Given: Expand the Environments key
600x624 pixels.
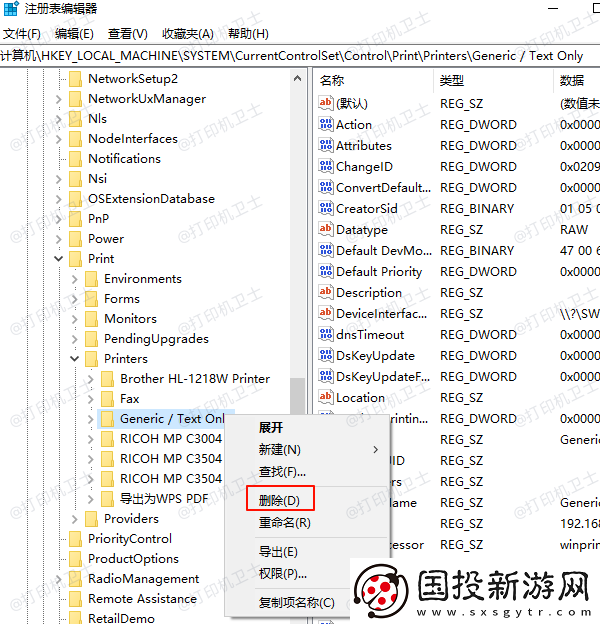Looking at the screenshot, I should click(x=75, y=279).
